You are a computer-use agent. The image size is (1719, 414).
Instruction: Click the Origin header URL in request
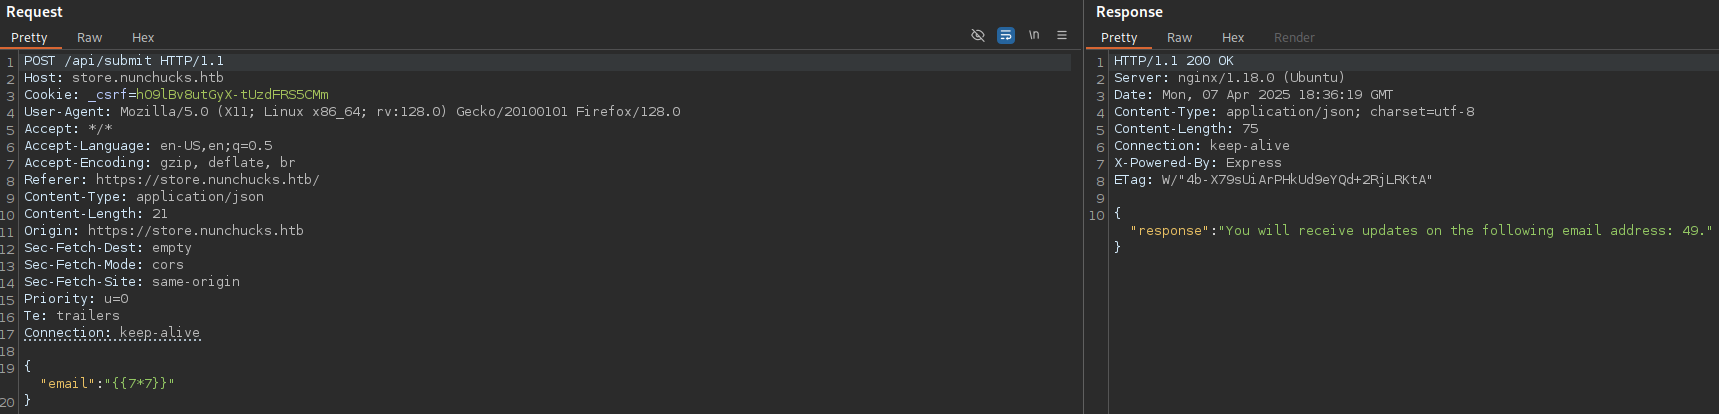tap(196, 231)
